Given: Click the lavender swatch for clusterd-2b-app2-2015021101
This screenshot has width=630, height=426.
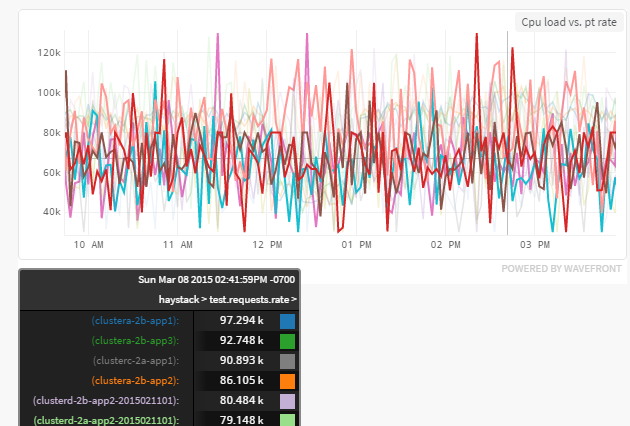Looking at the screenshot, I should point(287,401).
